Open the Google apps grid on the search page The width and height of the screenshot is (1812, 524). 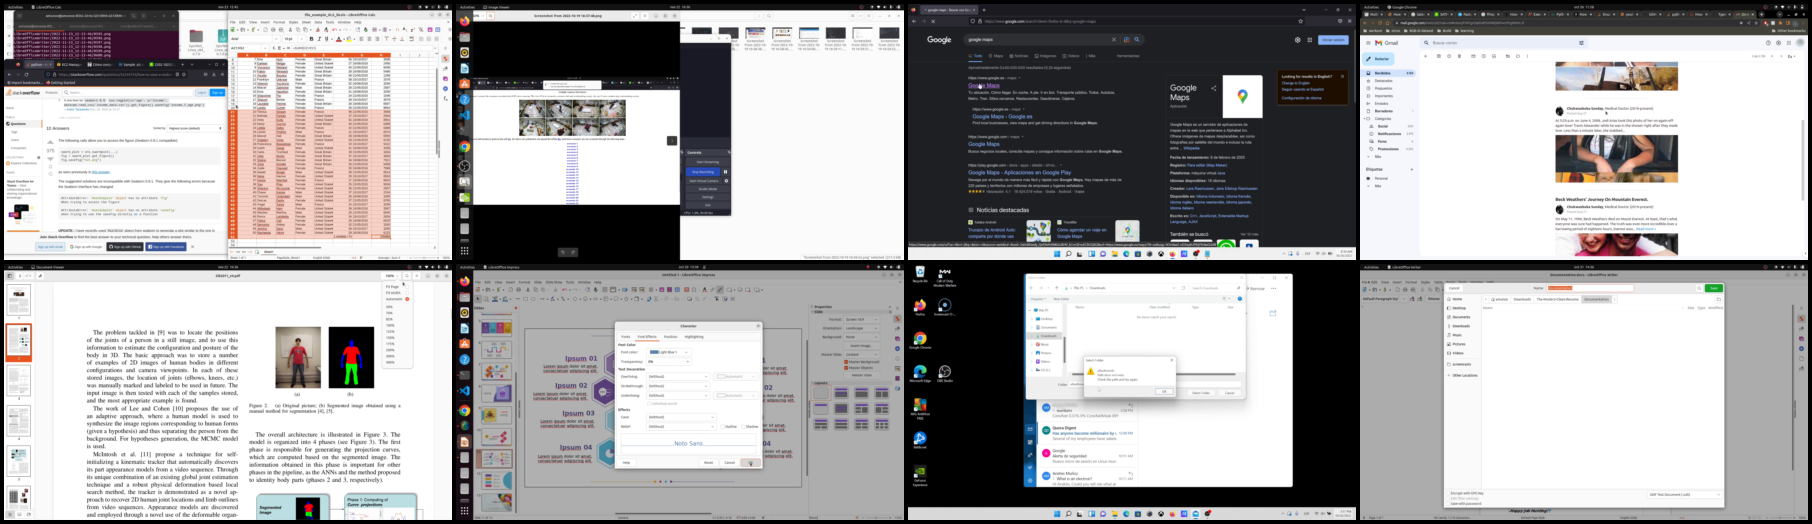tap(1310, 40)
